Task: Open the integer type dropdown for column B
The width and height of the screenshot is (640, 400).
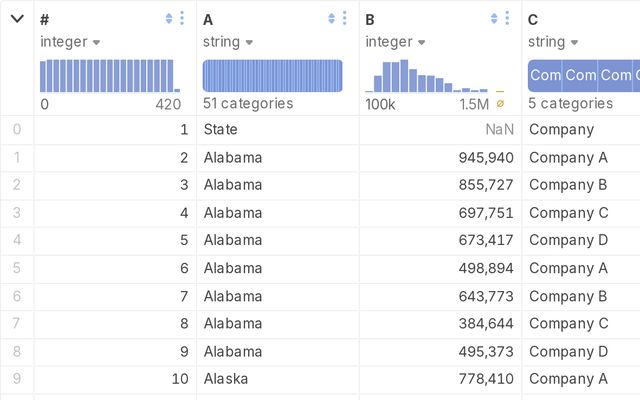Action: 395,42
